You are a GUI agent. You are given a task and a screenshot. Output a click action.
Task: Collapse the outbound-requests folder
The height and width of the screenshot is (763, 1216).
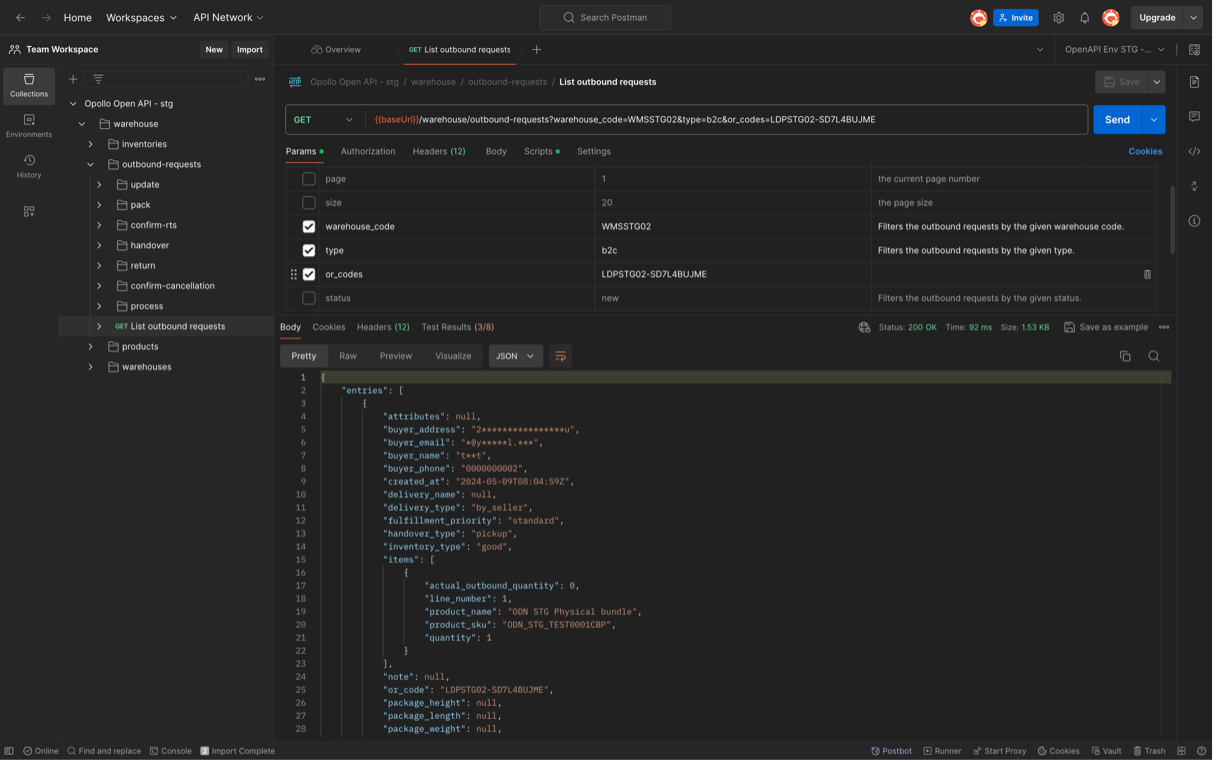pyautogui.click(x=91, y=165)
